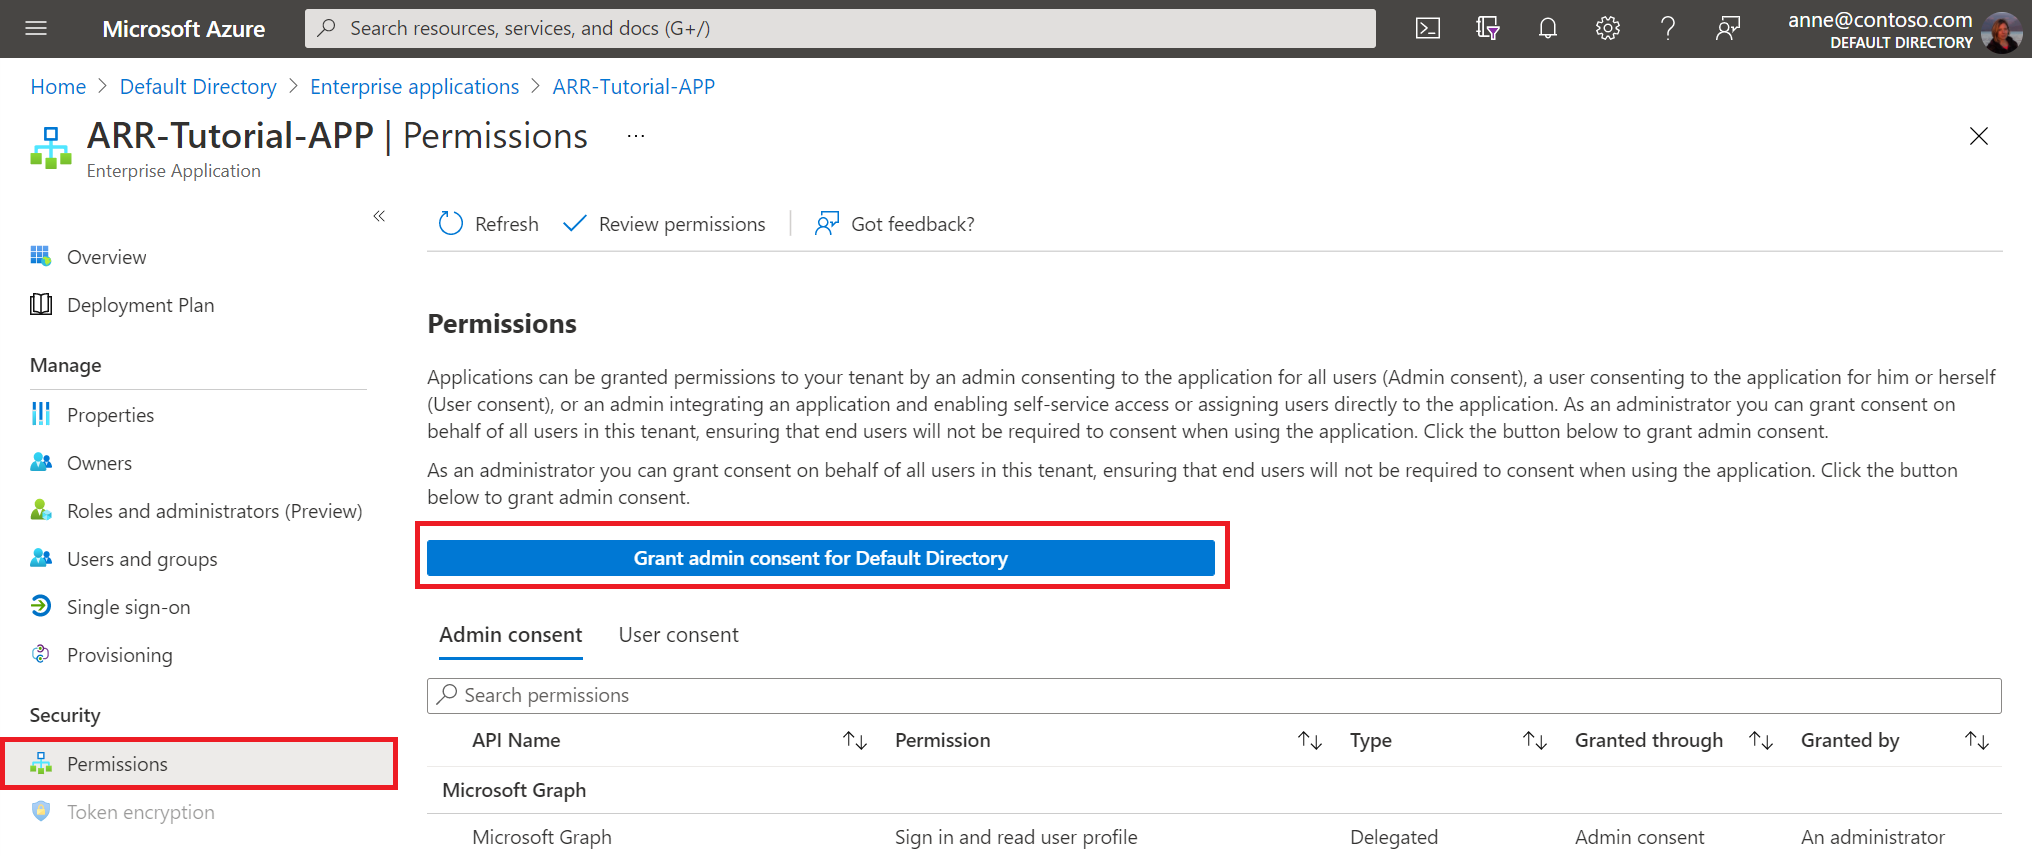The height and width of the screenshot is (856, 2032).
Task: Click the Microsoft Graph API name cell
Action: tap(542, 837)
